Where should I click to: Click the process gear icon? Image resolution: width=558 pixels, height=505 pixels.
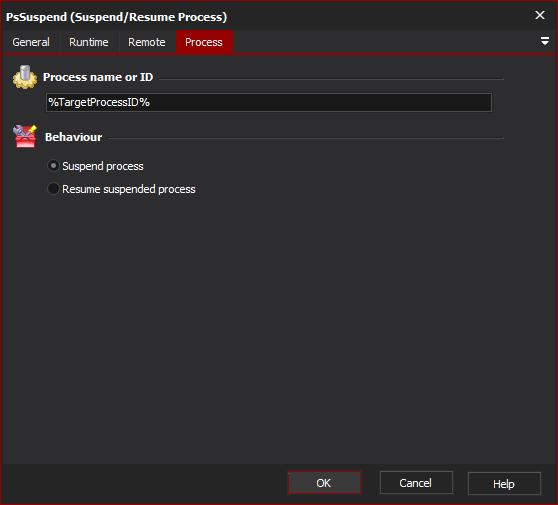(25, 77)
